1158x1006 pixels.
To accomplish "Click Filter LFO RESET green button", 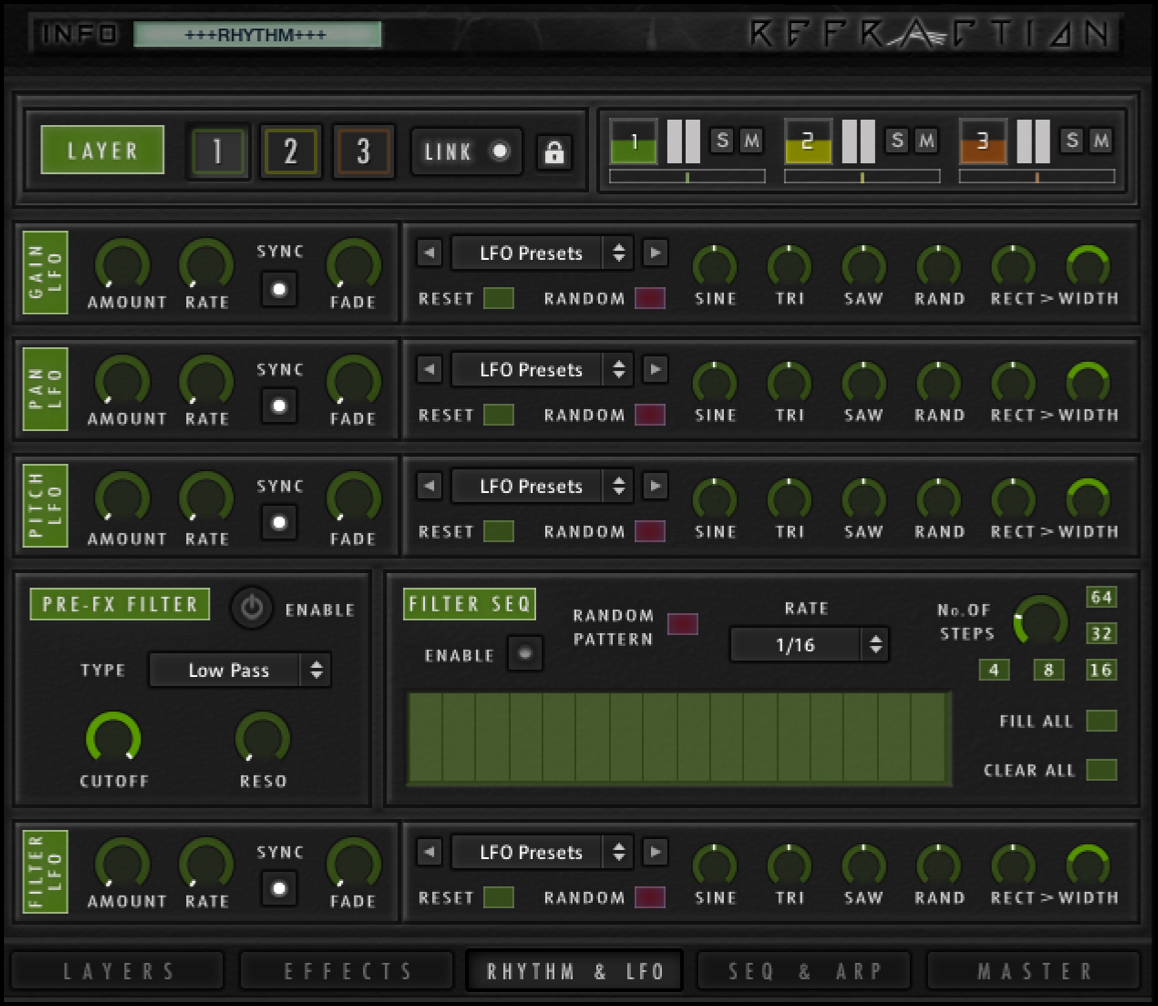I will point(499,897).
